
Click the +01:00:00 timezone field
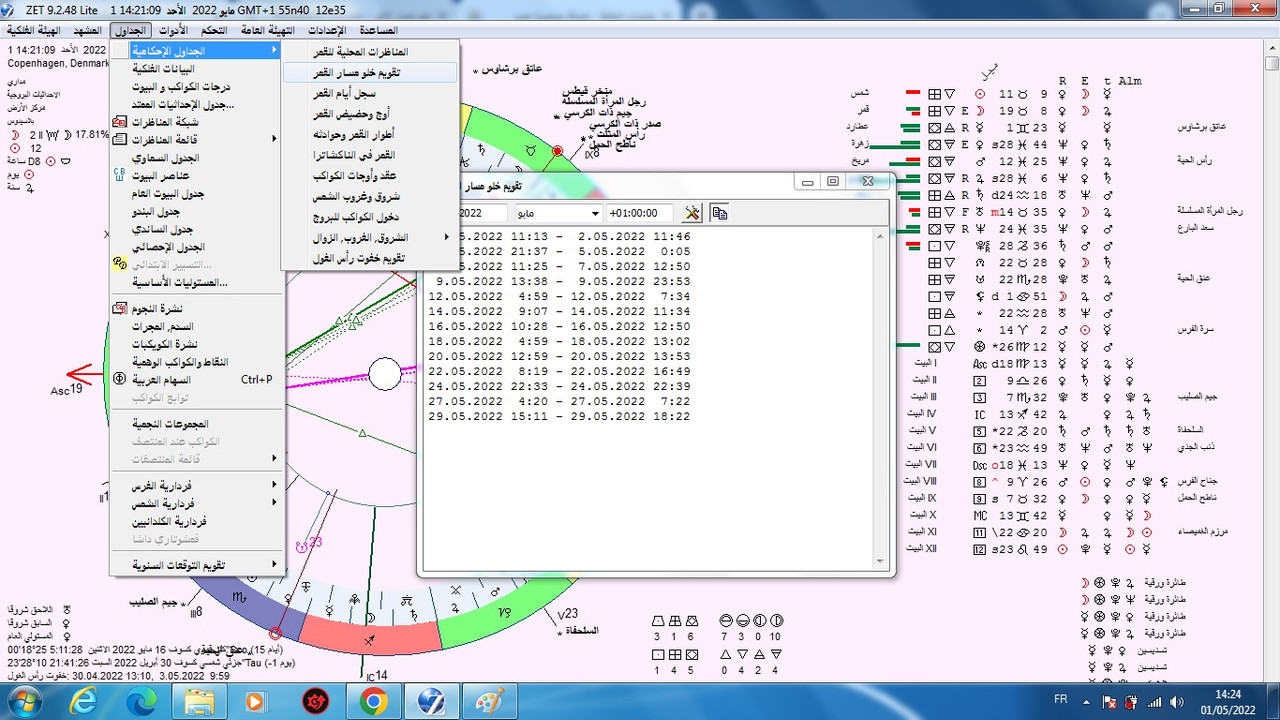click(x=642, y=213)
